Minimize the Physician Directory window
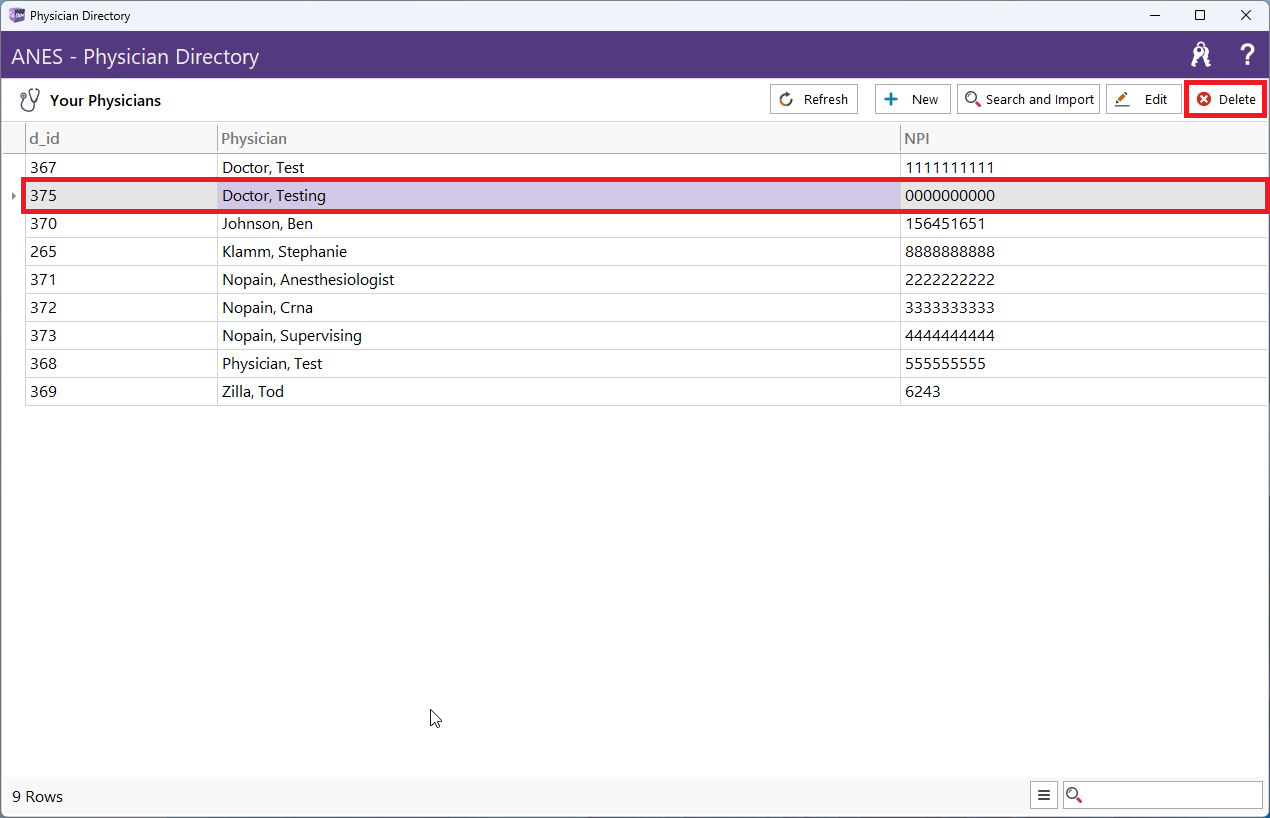 pyautogui.click(x=1154, y=15)
